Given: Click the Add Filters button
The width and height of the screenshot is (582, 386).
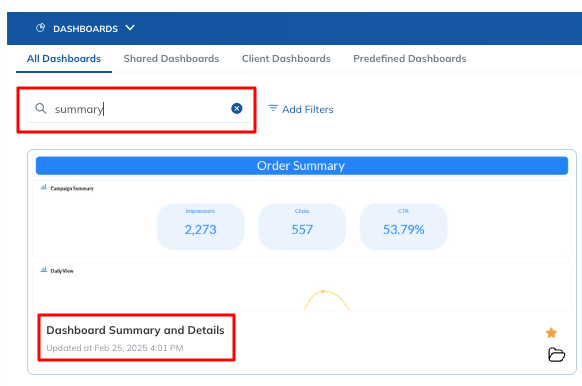Looking at the screenshot, I should [x=301, y=109].
